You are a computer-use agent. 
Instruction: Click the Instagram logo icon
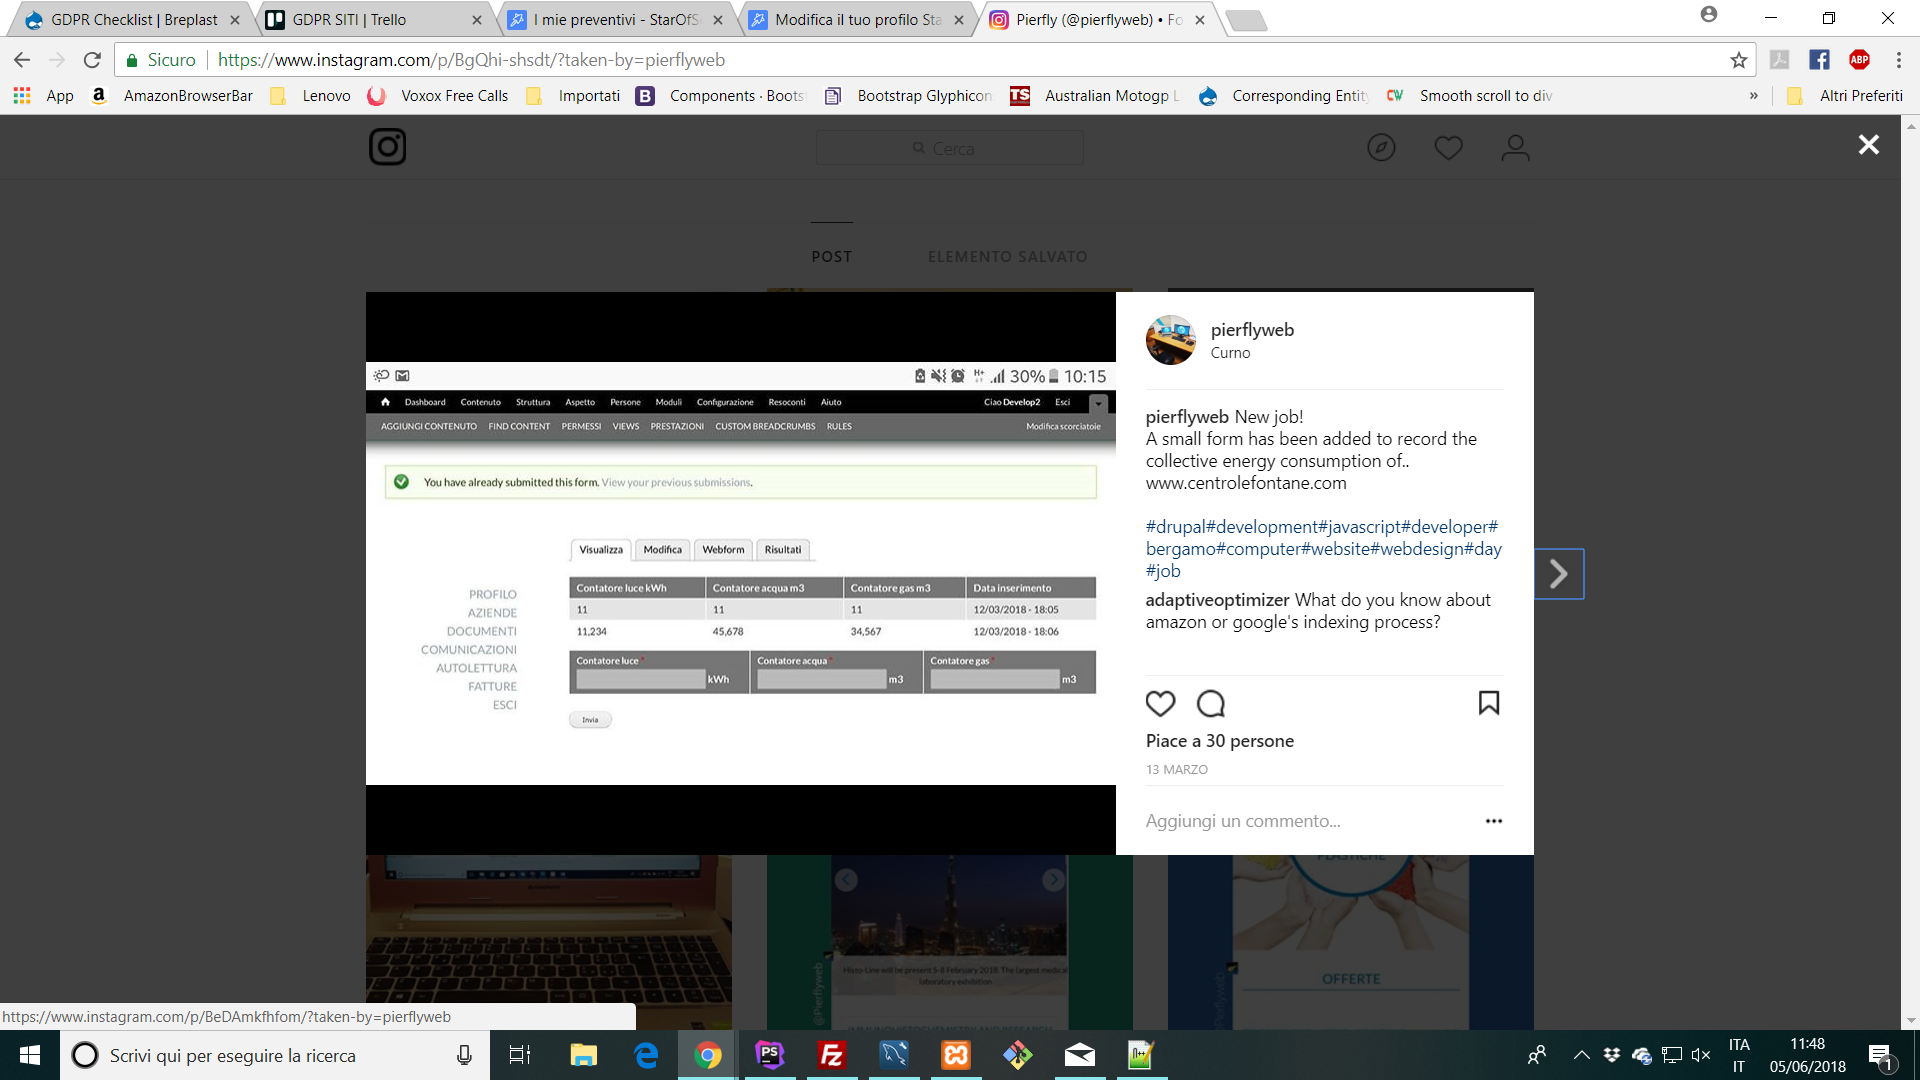click(x=387, y=147)
